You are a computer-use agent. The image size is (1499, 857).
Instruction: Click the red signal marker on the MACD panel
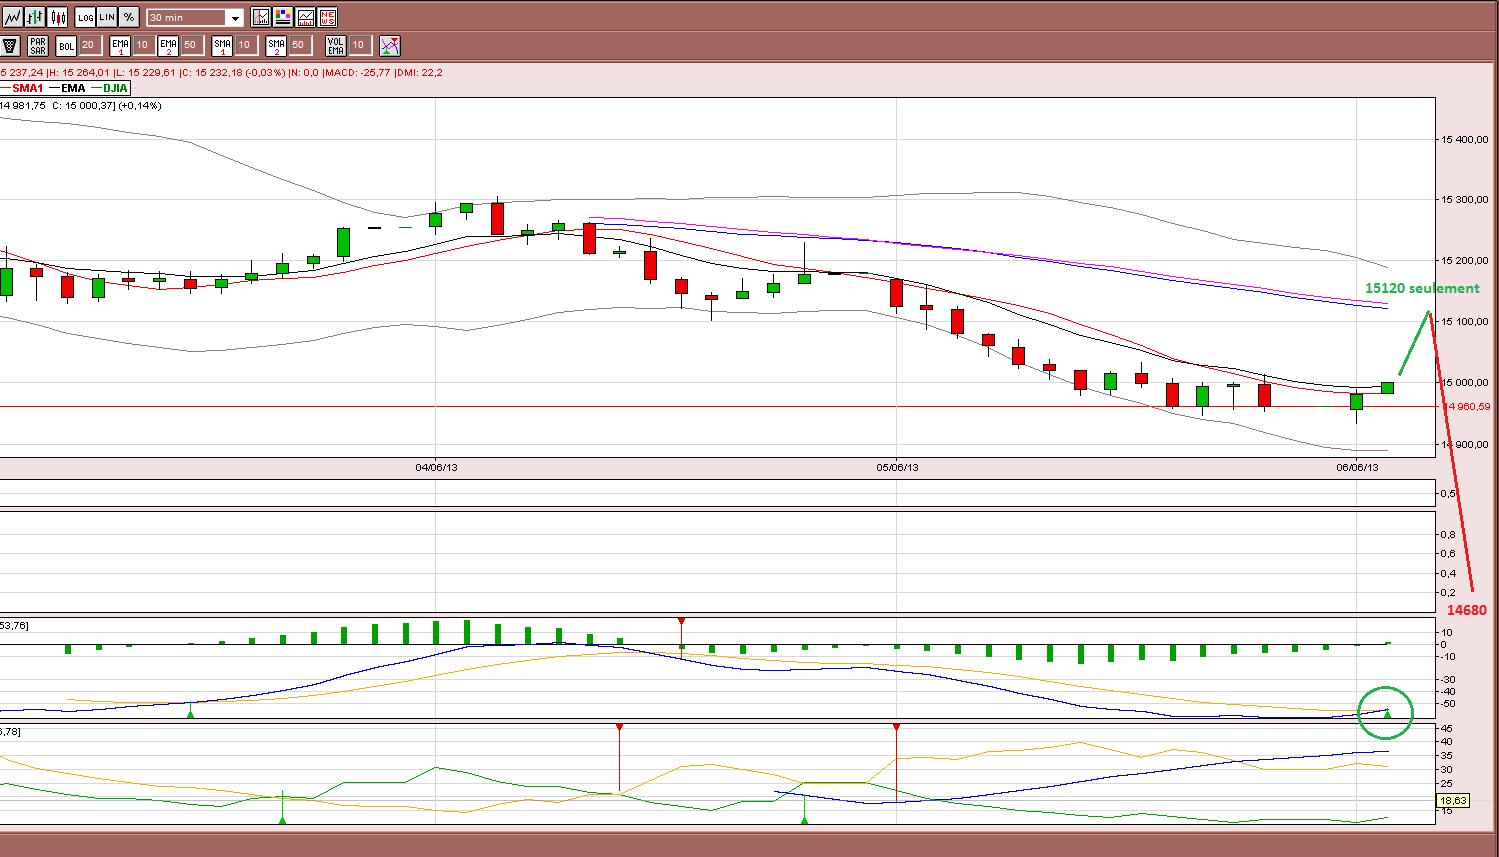682,622
